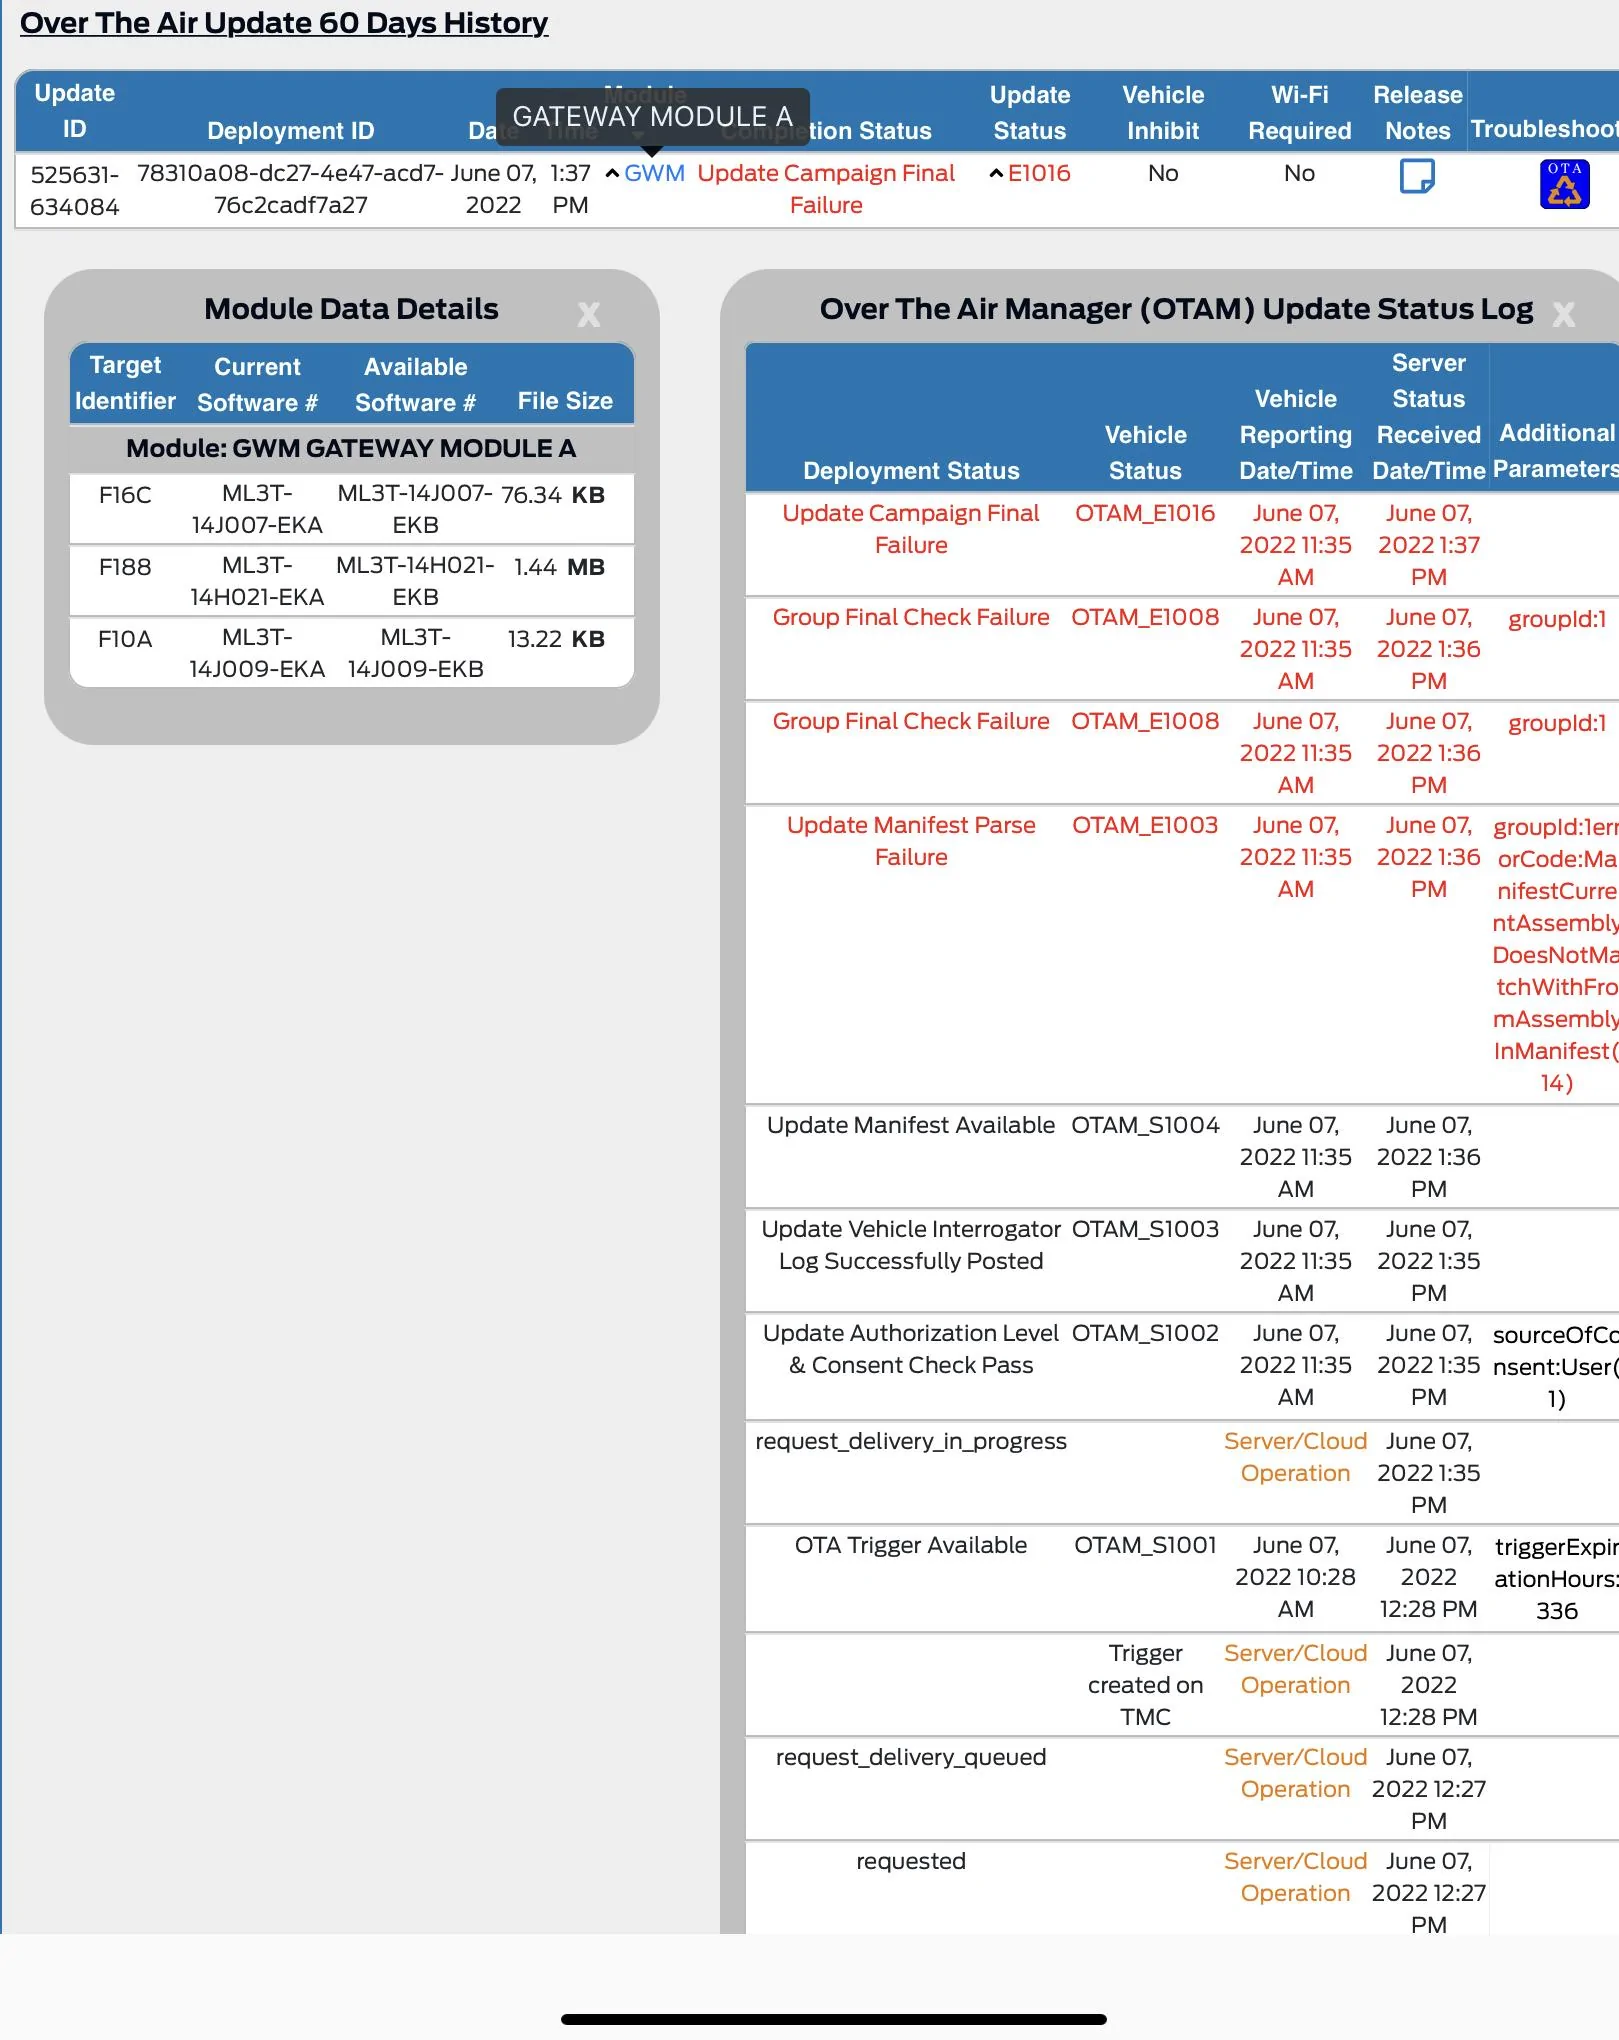Close the OTAM Update Status Log panel

pyautogui.click(x=1563, y=315)
